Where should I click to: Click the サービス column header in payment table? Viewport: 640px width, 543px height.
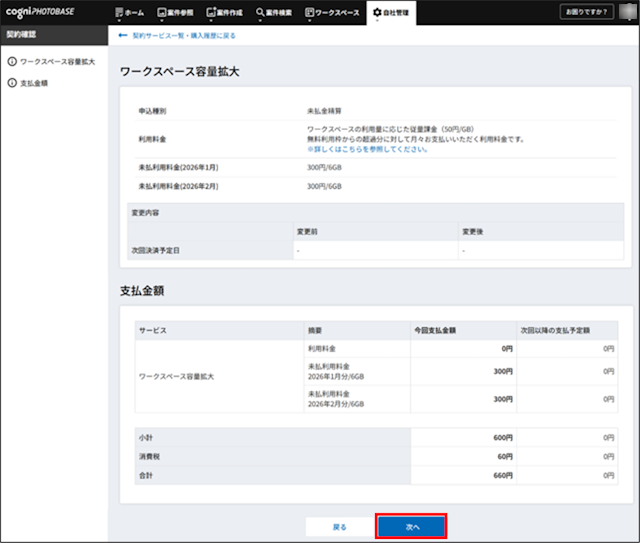pyautogui.click(x=154, y=329)
